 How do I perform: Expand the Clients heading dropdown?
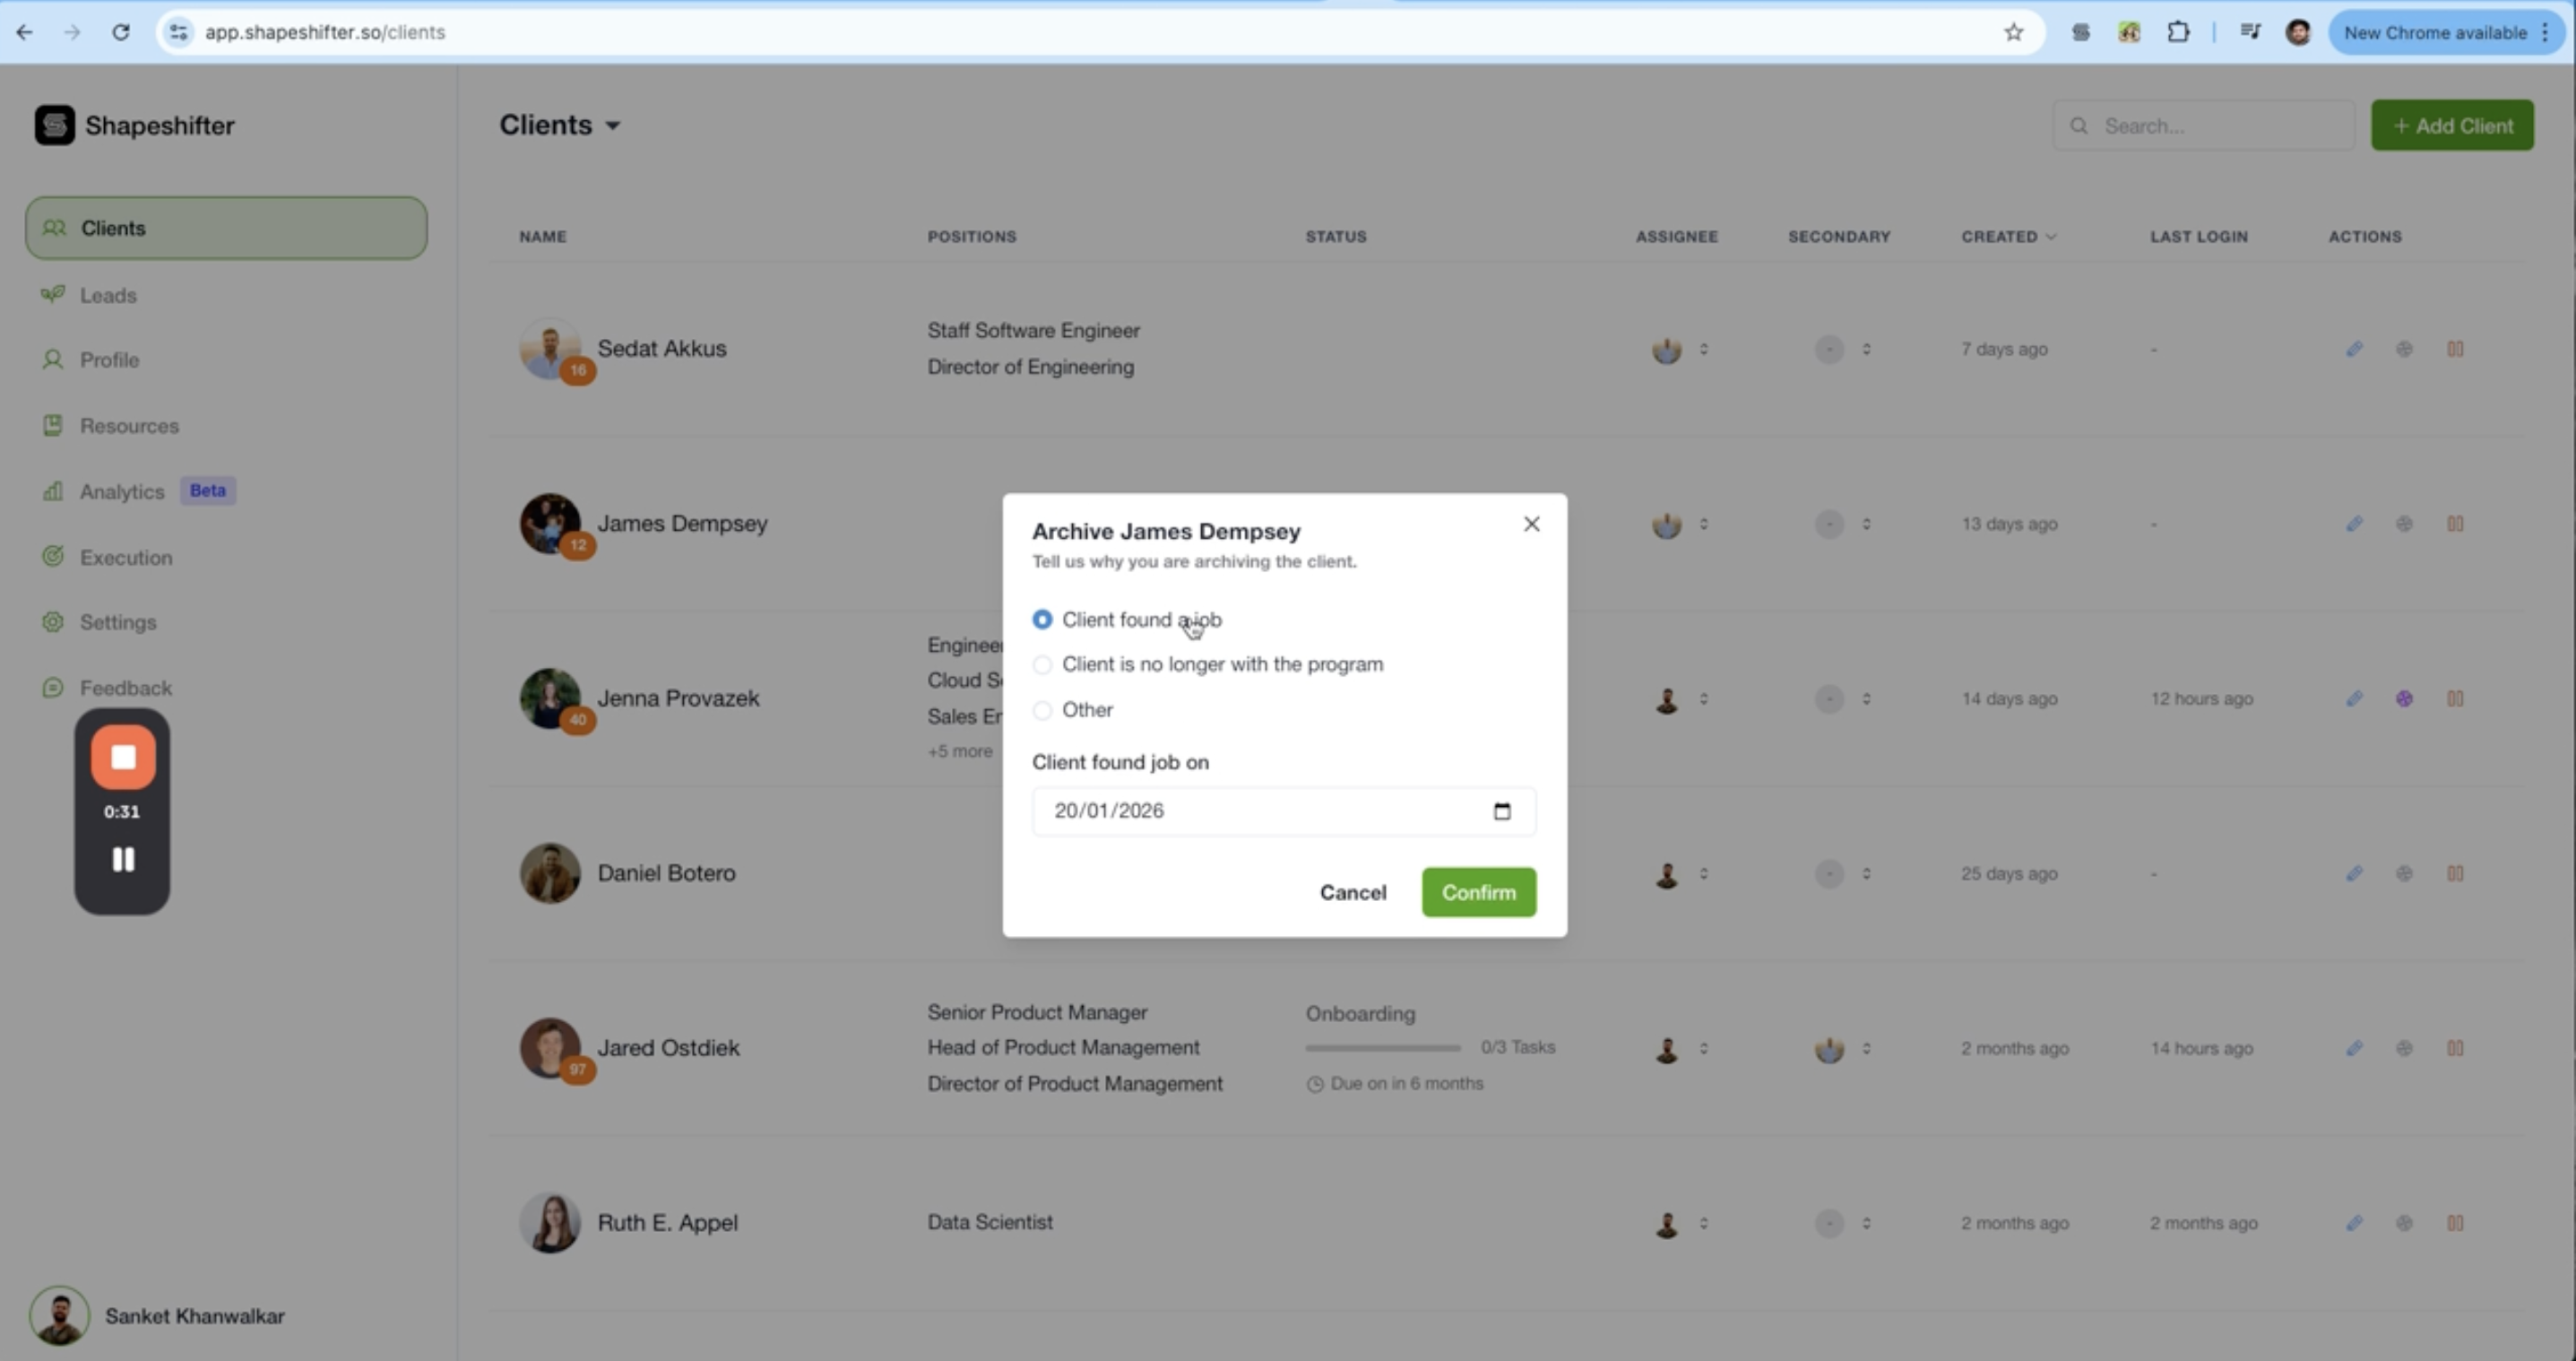click(x=612, y=126)
